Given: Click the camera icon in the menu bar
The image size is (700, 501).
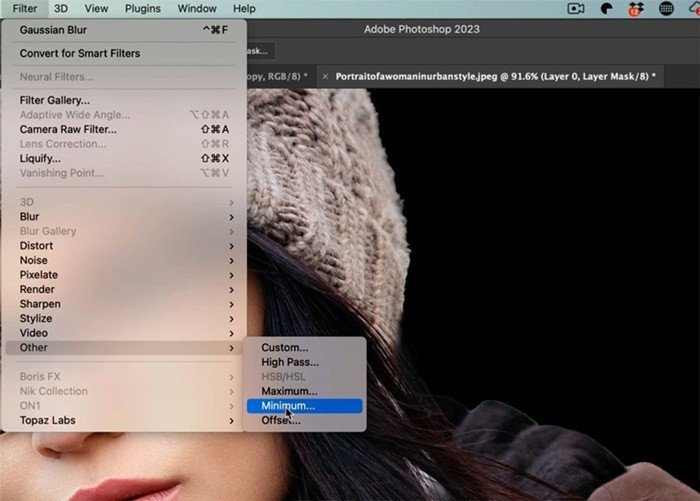Looking at the screenshot, I should point(576,9).
